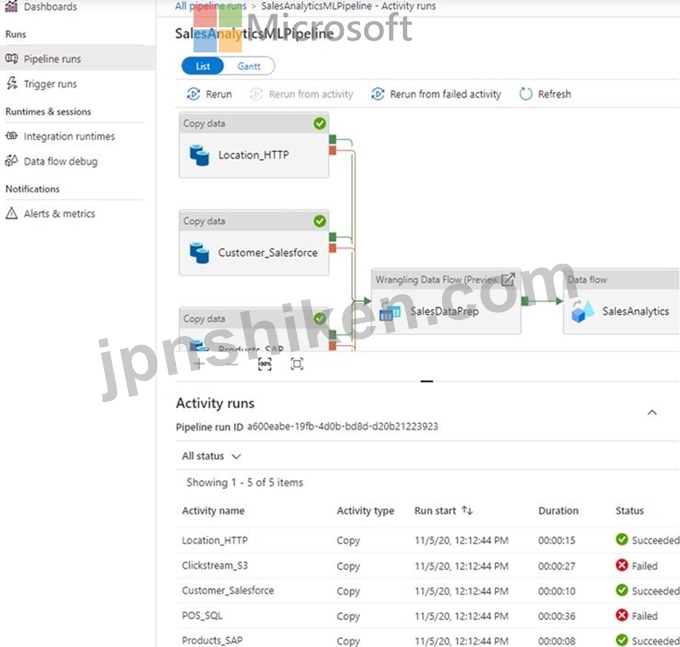Open SalesDataPrep via external link icon
The width and height of the screenshot is (680, 647).
point(508,280)
